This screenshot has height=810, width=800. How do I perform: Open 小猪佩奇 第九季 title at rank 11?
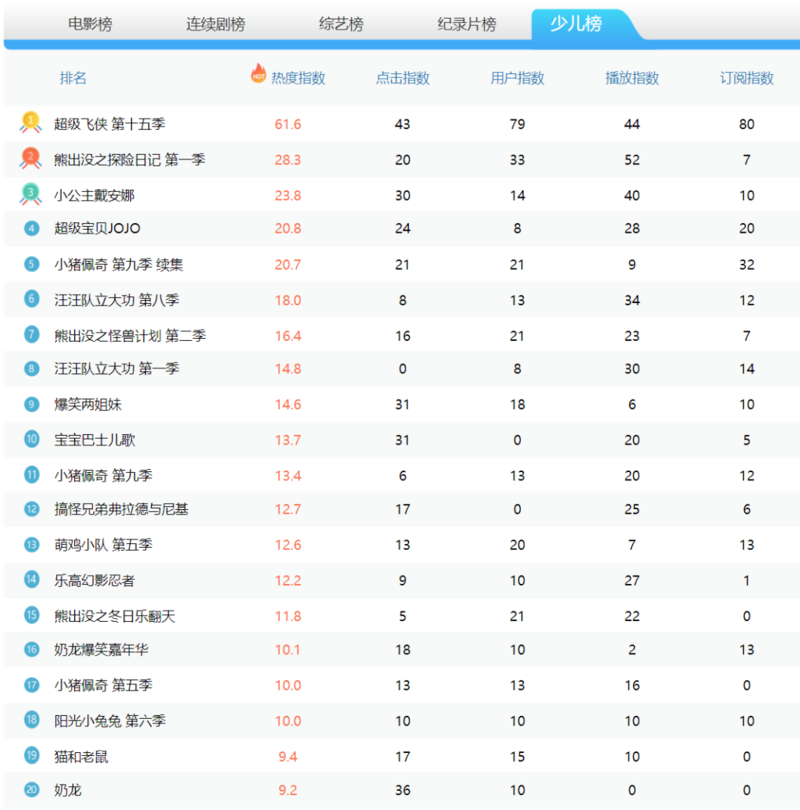click(103, 476)
